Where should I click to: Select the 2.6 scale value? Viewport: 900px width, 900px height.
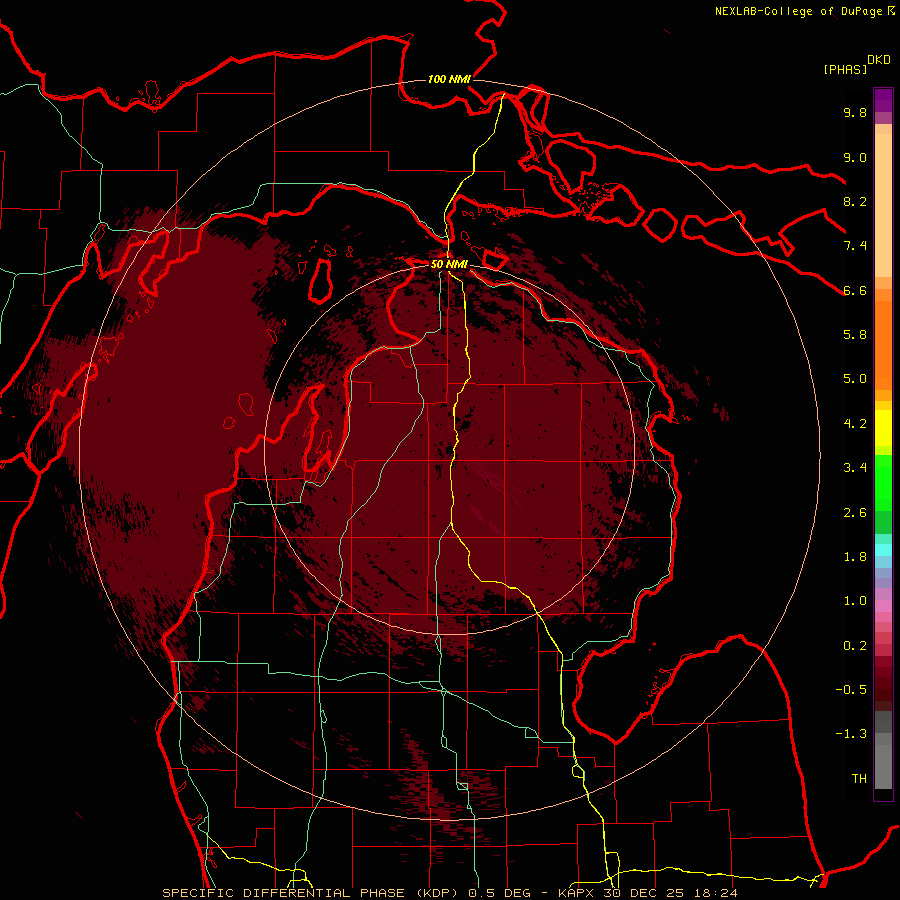(x=855, y=513)
